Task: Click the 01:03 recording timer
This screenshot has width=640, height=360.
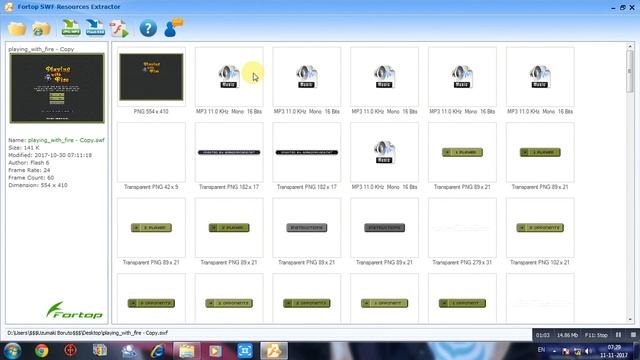Action: pos(542,335)
